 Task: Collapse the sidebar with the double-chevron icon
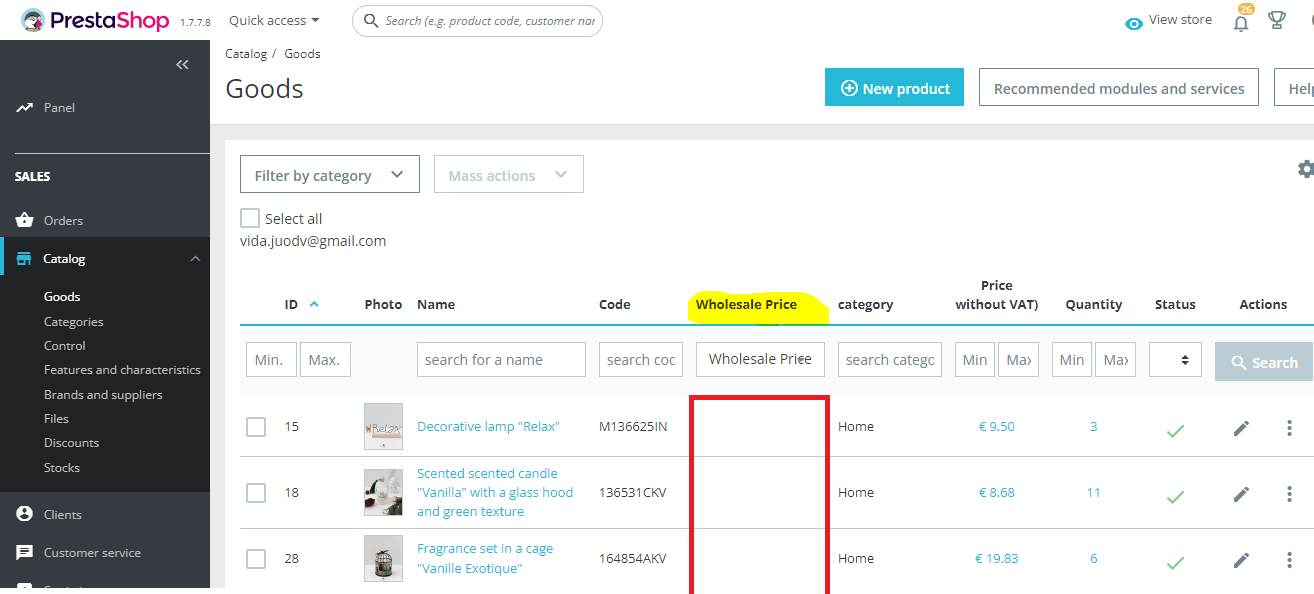[x=182, y=65]
